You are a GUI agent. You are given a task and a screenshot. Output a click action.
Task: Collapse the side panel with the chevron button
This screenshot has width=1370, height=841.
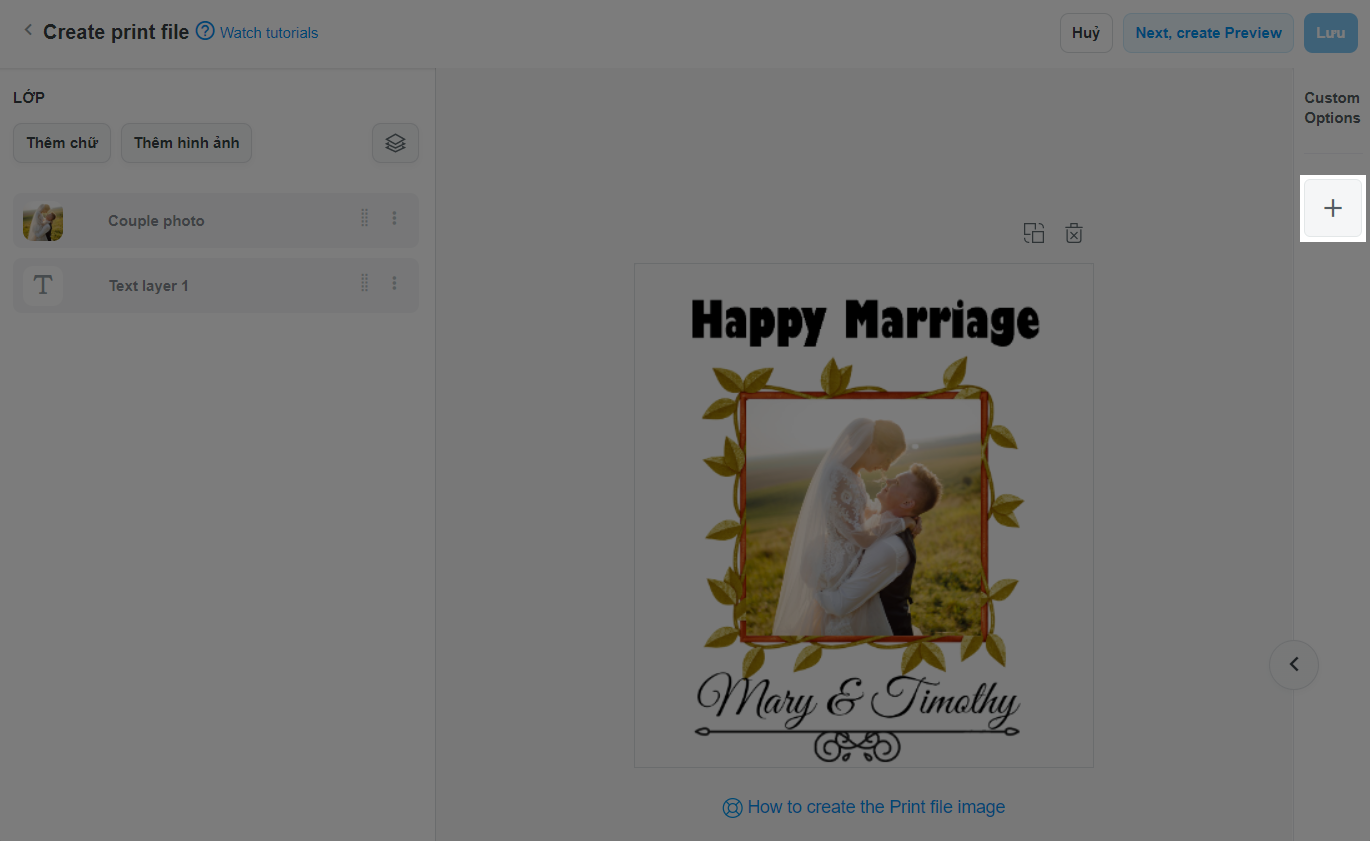coord(1294,664)
